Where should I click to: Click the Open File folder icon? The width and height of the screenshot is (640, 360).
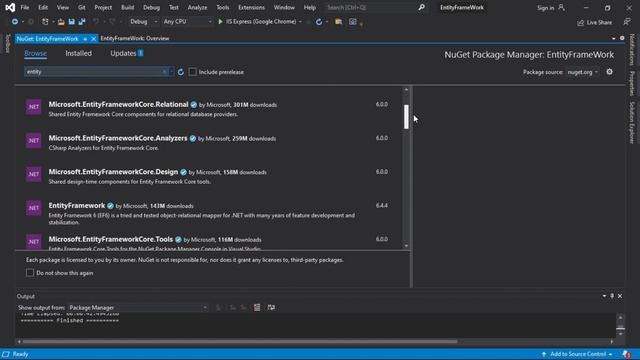pyautogui.click(x=61, y=22)
